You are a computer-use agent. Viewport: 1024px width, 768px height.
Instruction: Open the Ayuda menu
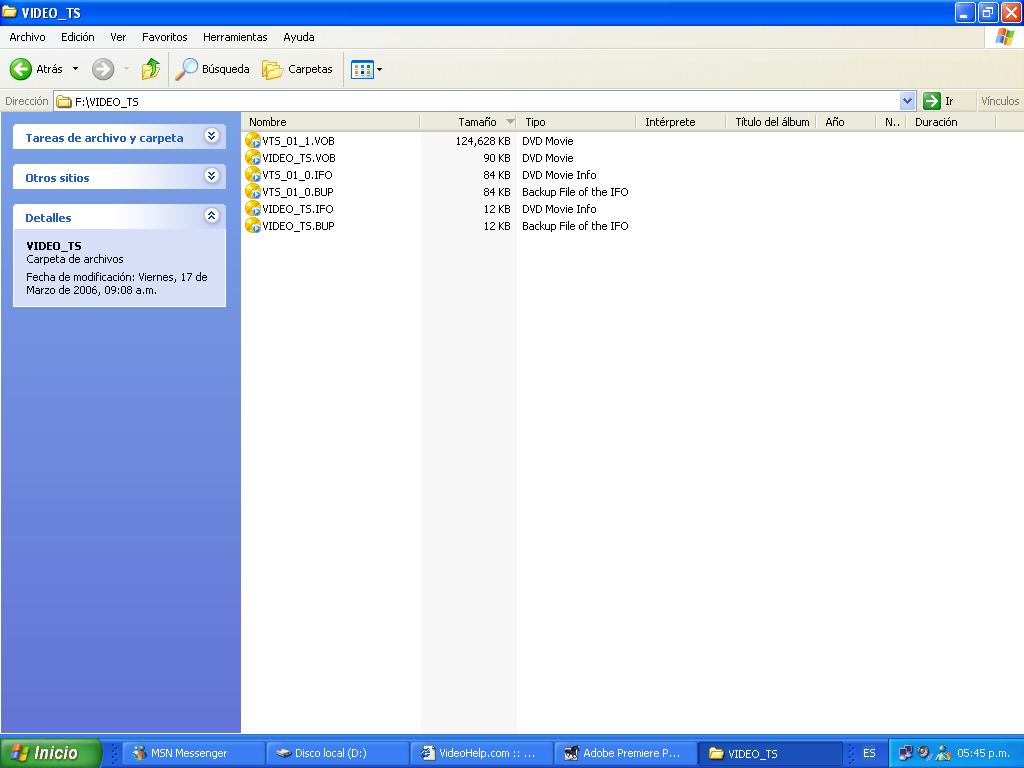pos(299,37)
